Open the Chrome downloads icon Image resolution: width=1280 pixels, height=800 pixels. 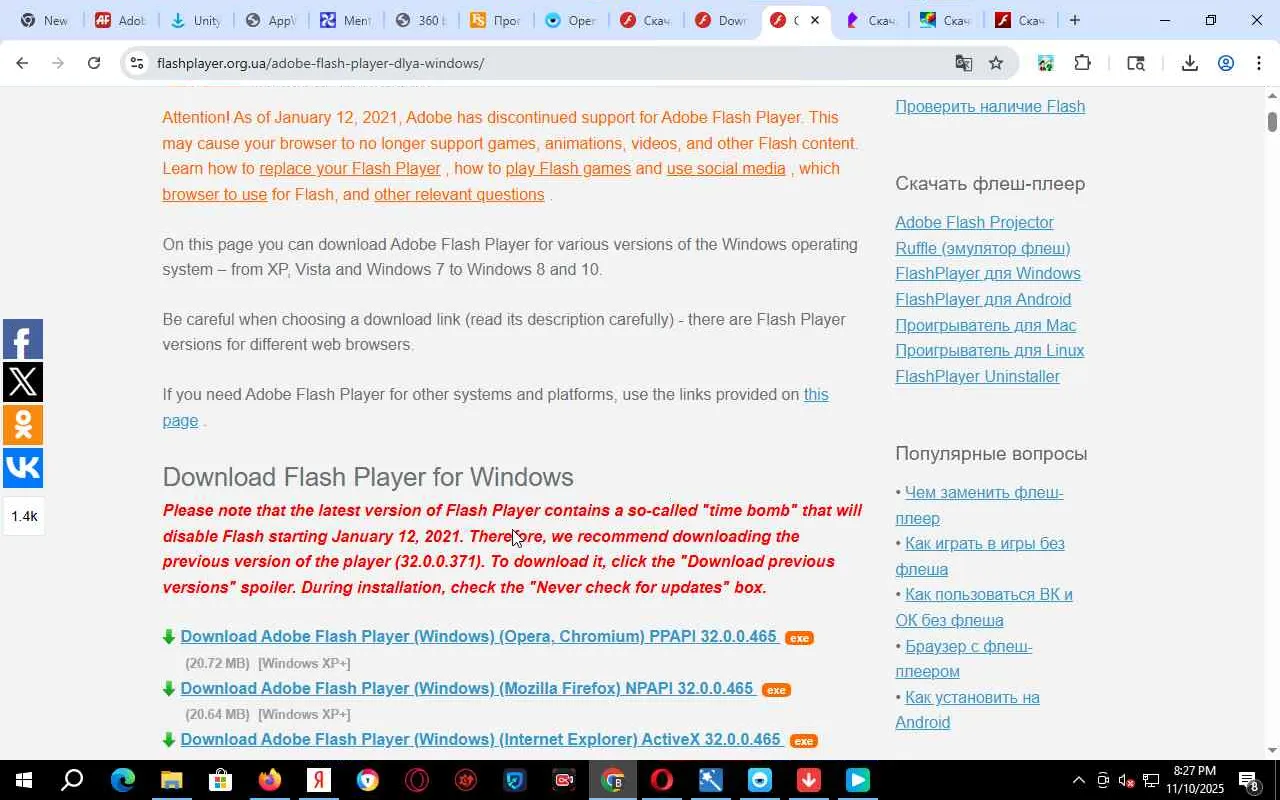[x=1189, y=63]
